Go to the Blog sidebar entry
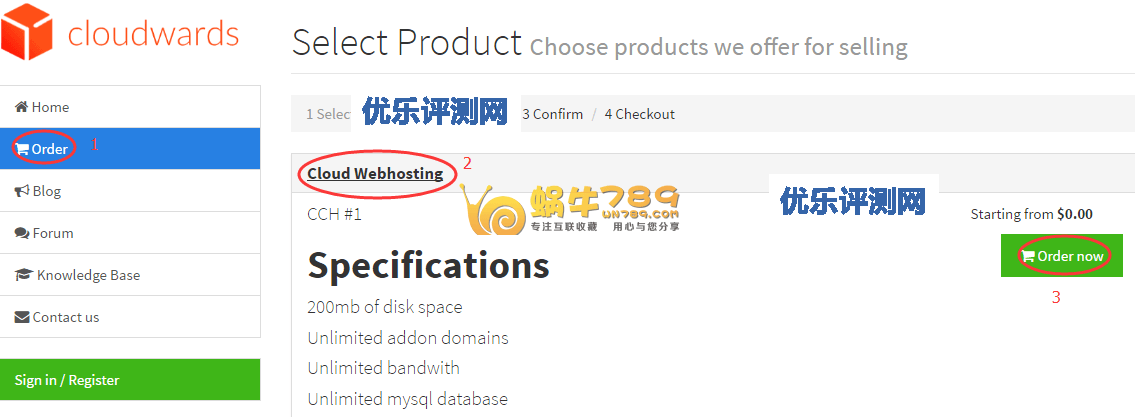Screen dimensions: 1135x417 click(x=130, y=191)
